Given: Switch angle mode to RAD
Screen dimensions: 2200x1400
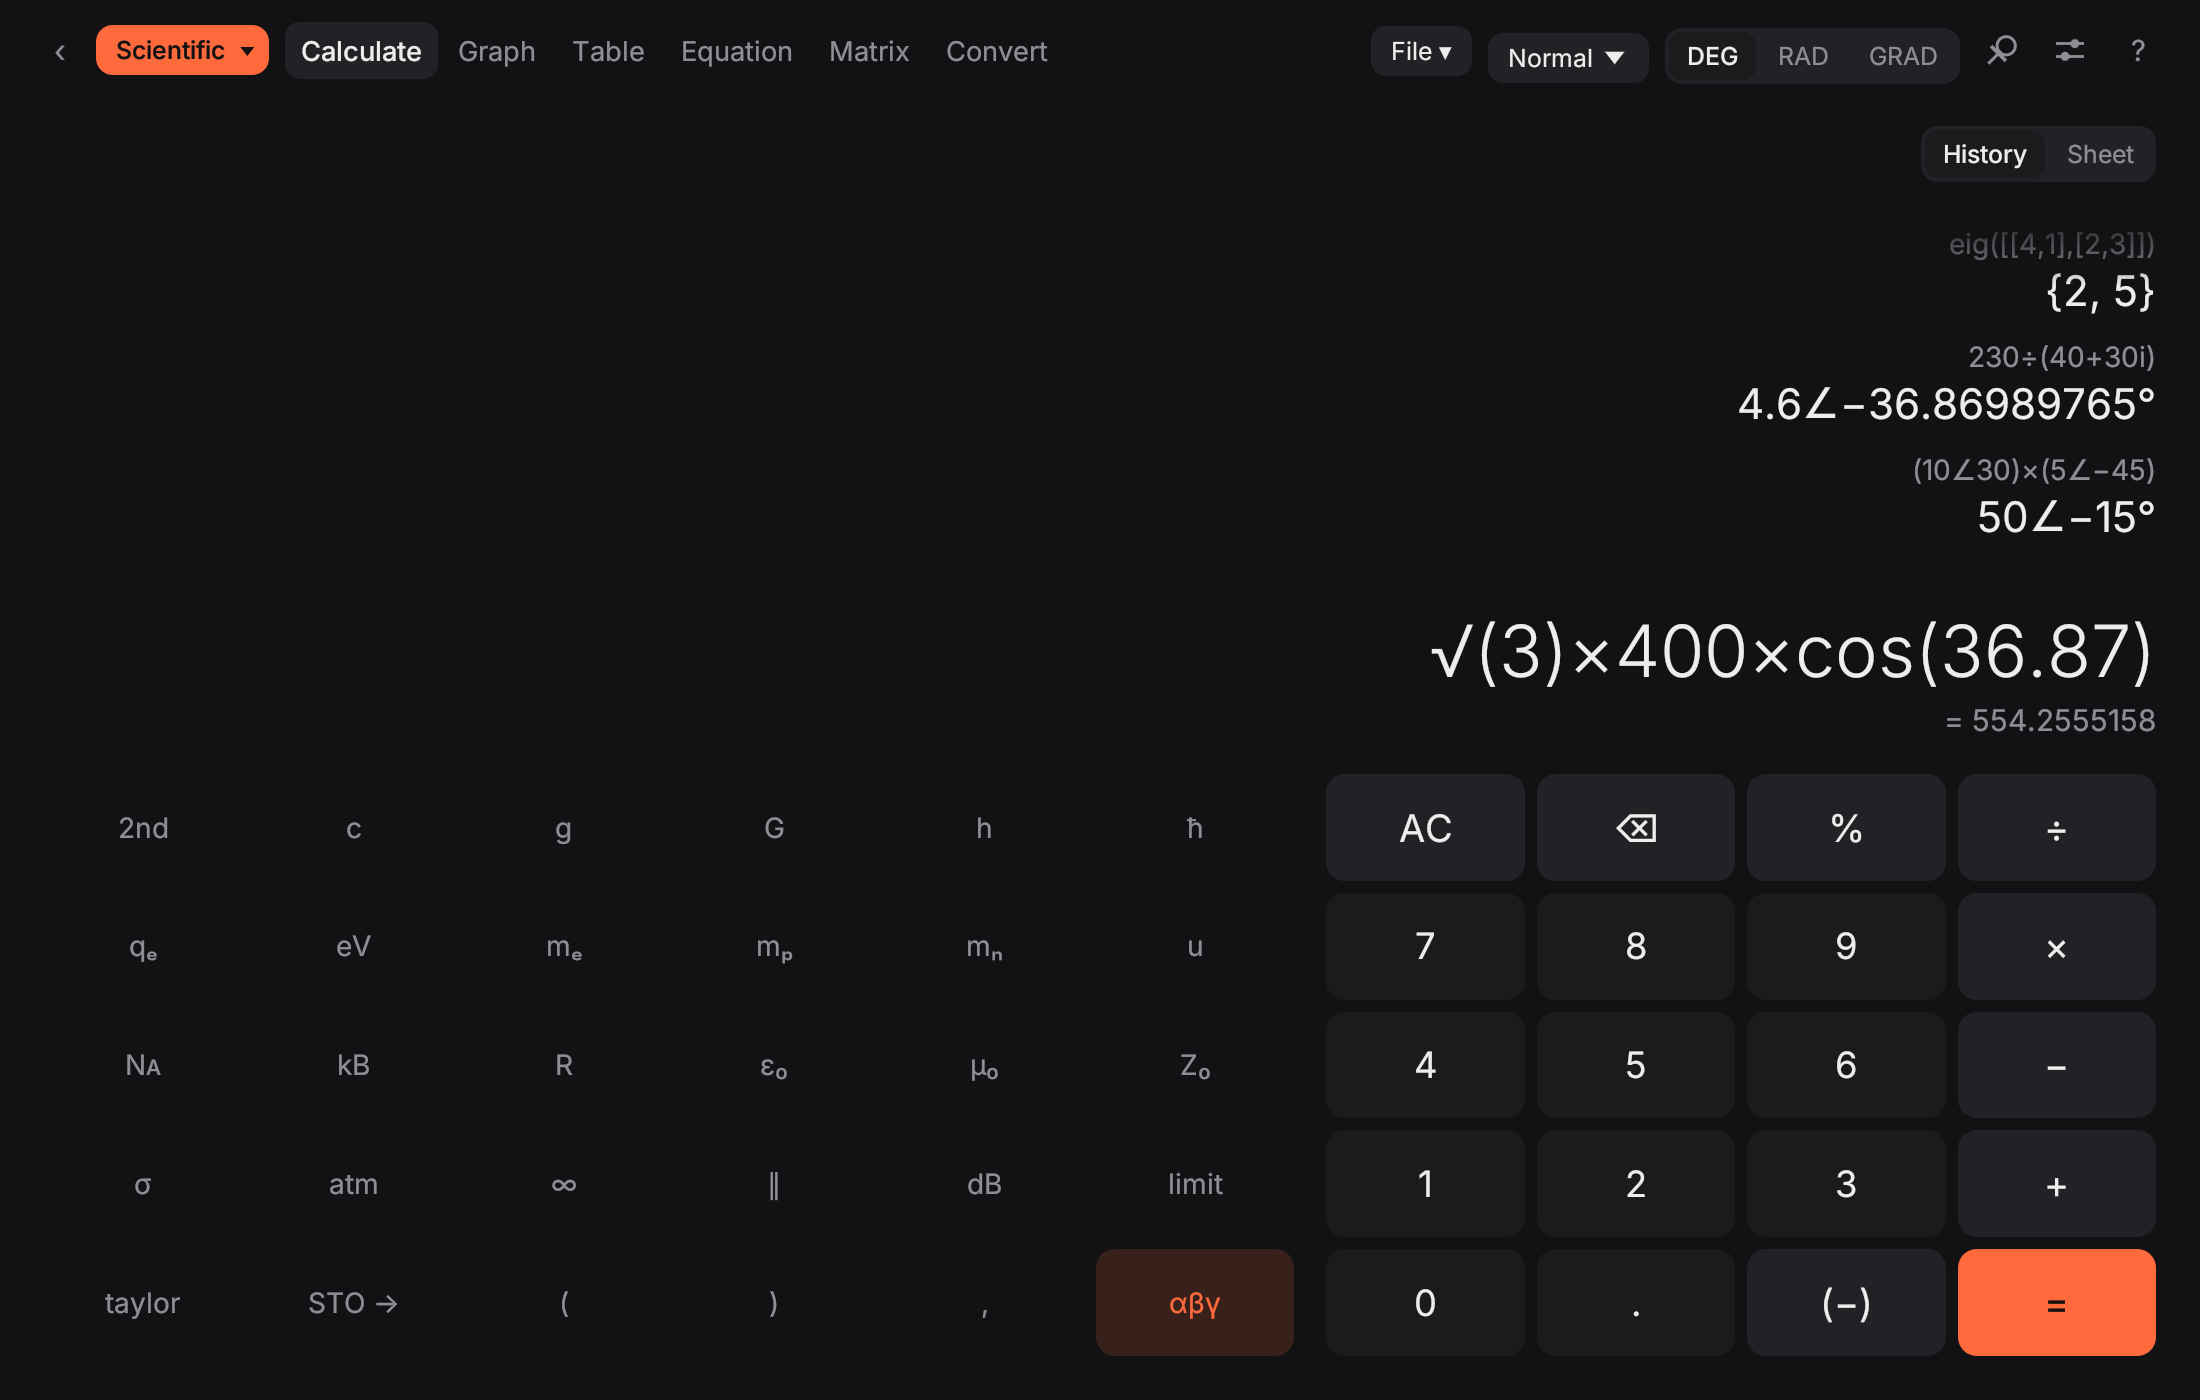Looking at the screenshot, I should point(1803,56).
